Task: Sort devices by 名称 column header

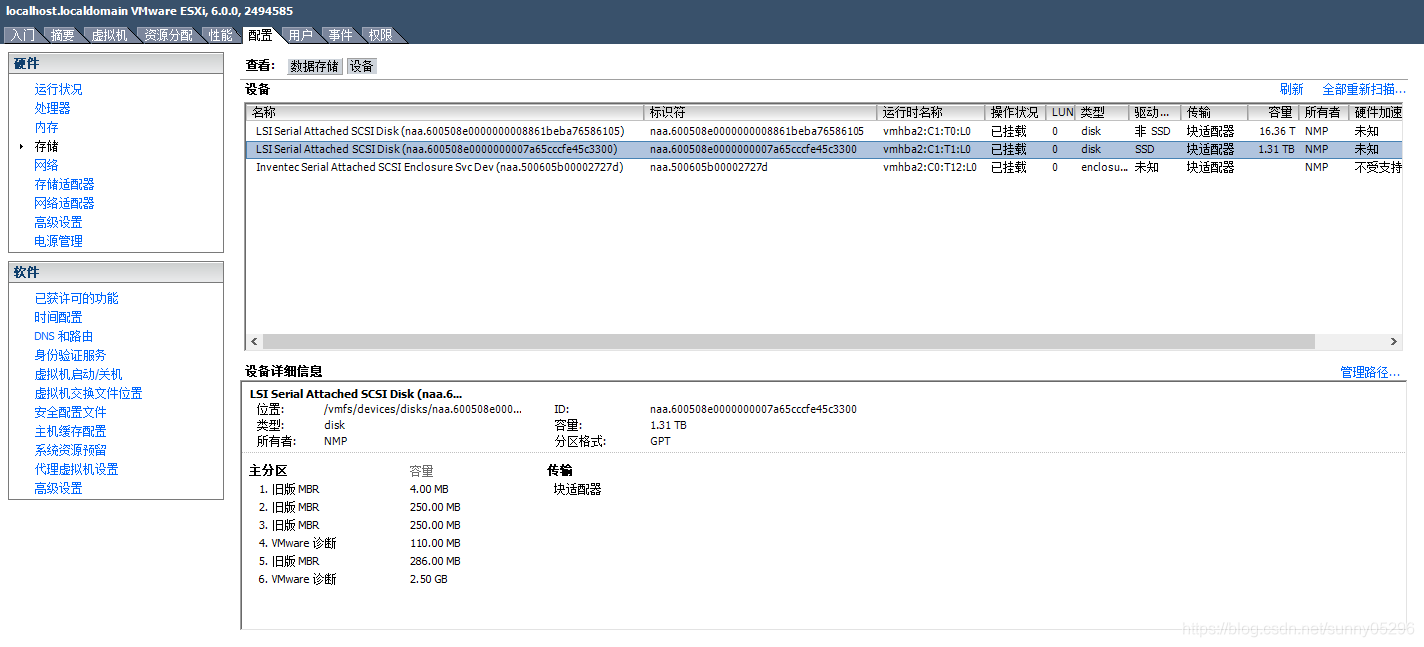Action: 445,112
